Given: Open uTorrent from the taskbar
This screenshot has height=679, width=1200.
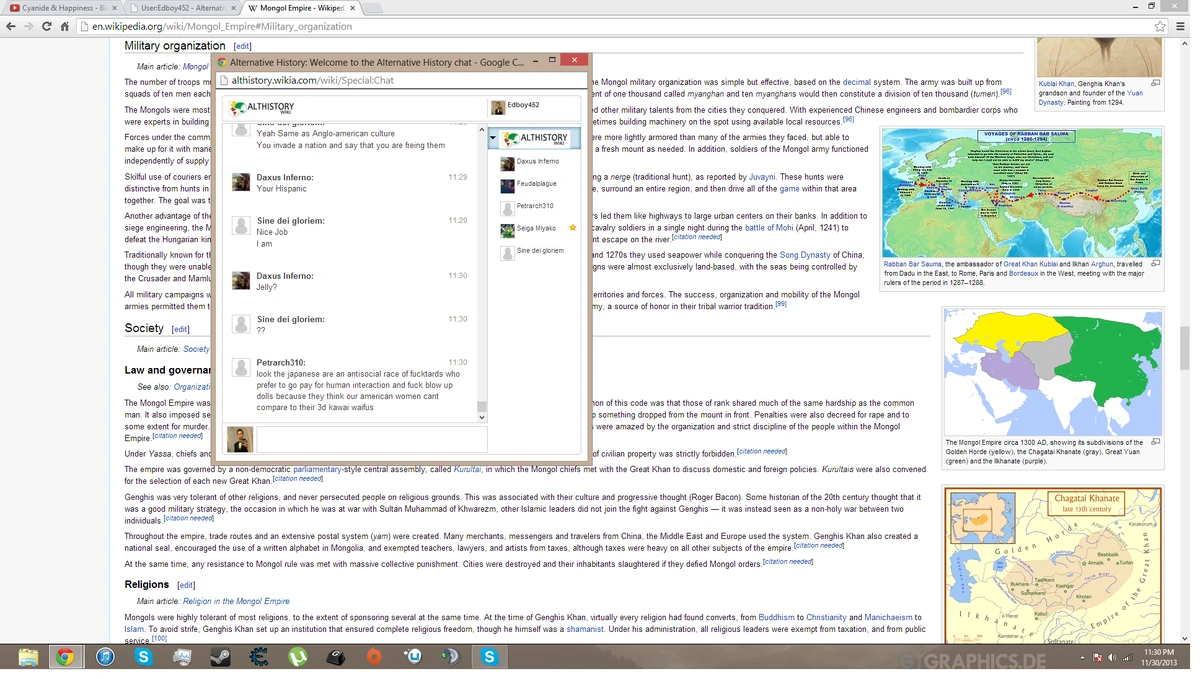Looking at the screenshot, I should point(297,657).
